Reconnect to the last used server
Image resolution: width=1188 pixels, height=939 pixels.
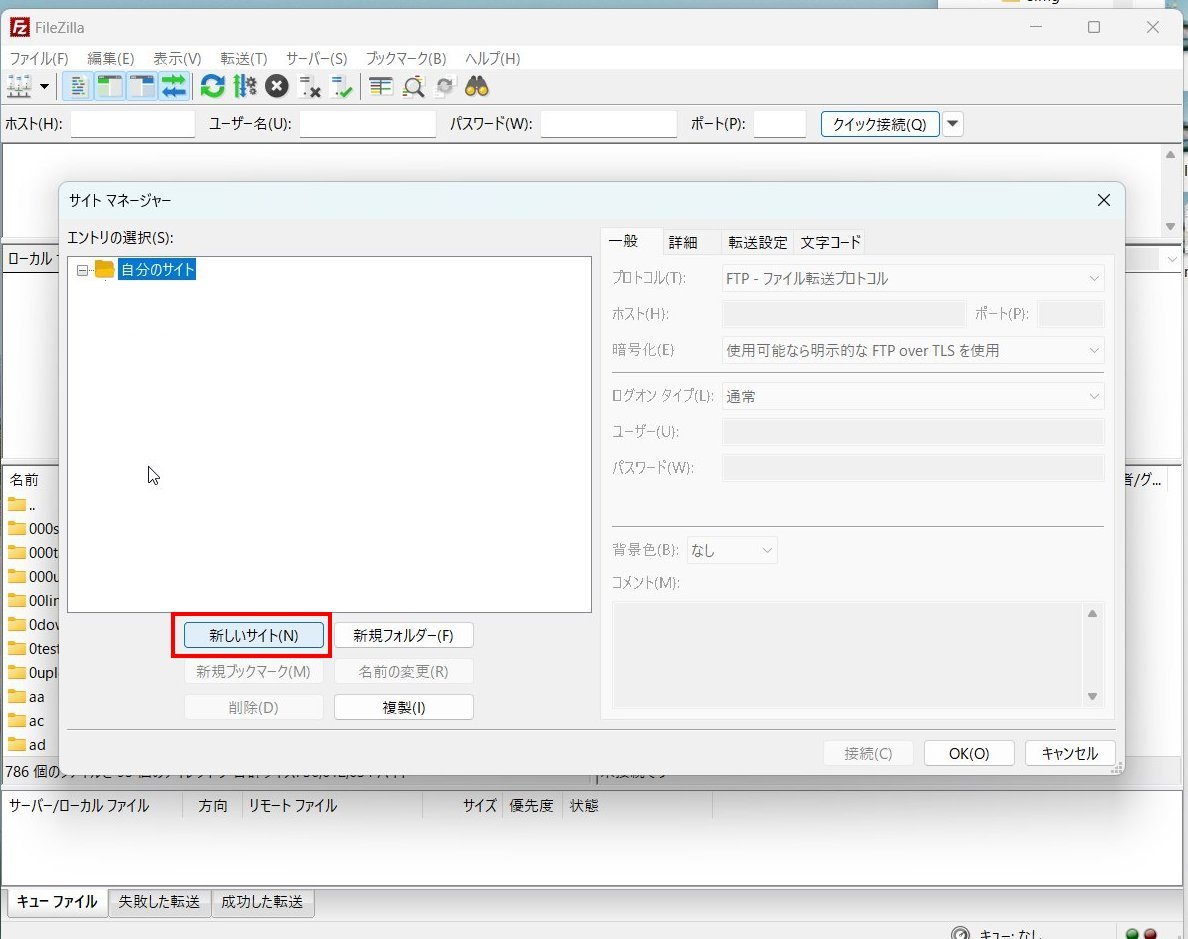342,87
